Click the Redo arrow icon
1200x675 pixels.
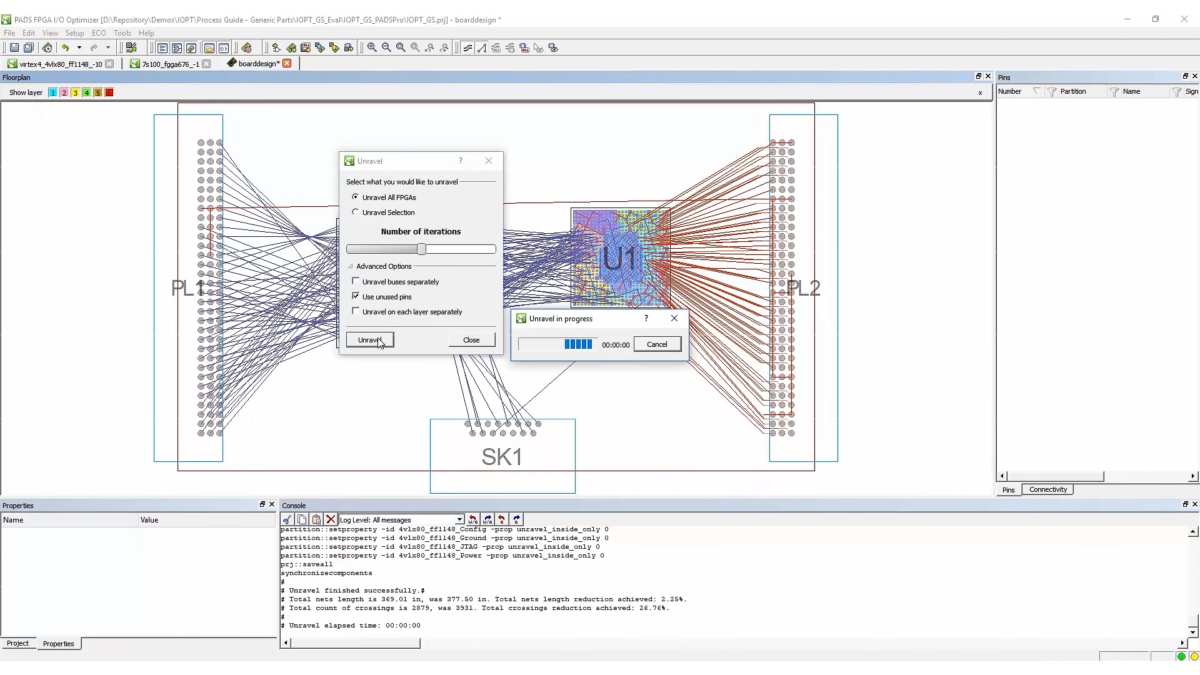[x=94, y=48]
